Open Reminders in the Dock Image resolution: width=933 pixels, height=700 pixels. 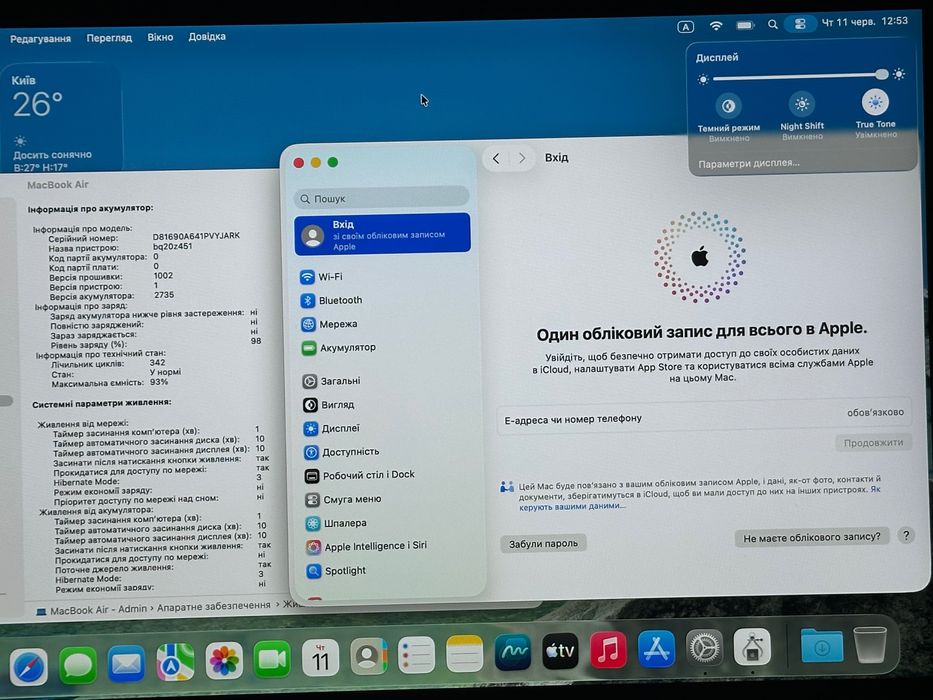pyautogui.click(x=417, y=655)
